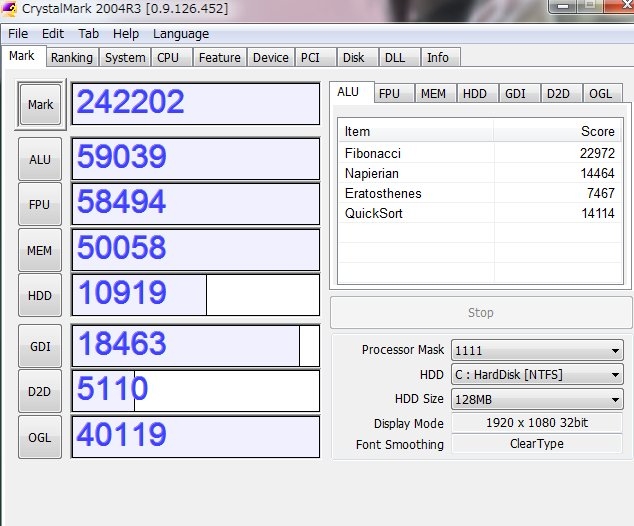The width and height of the screenshot is (634, 526).
Task: Switch to the Device tab
Action: point(271,57)
